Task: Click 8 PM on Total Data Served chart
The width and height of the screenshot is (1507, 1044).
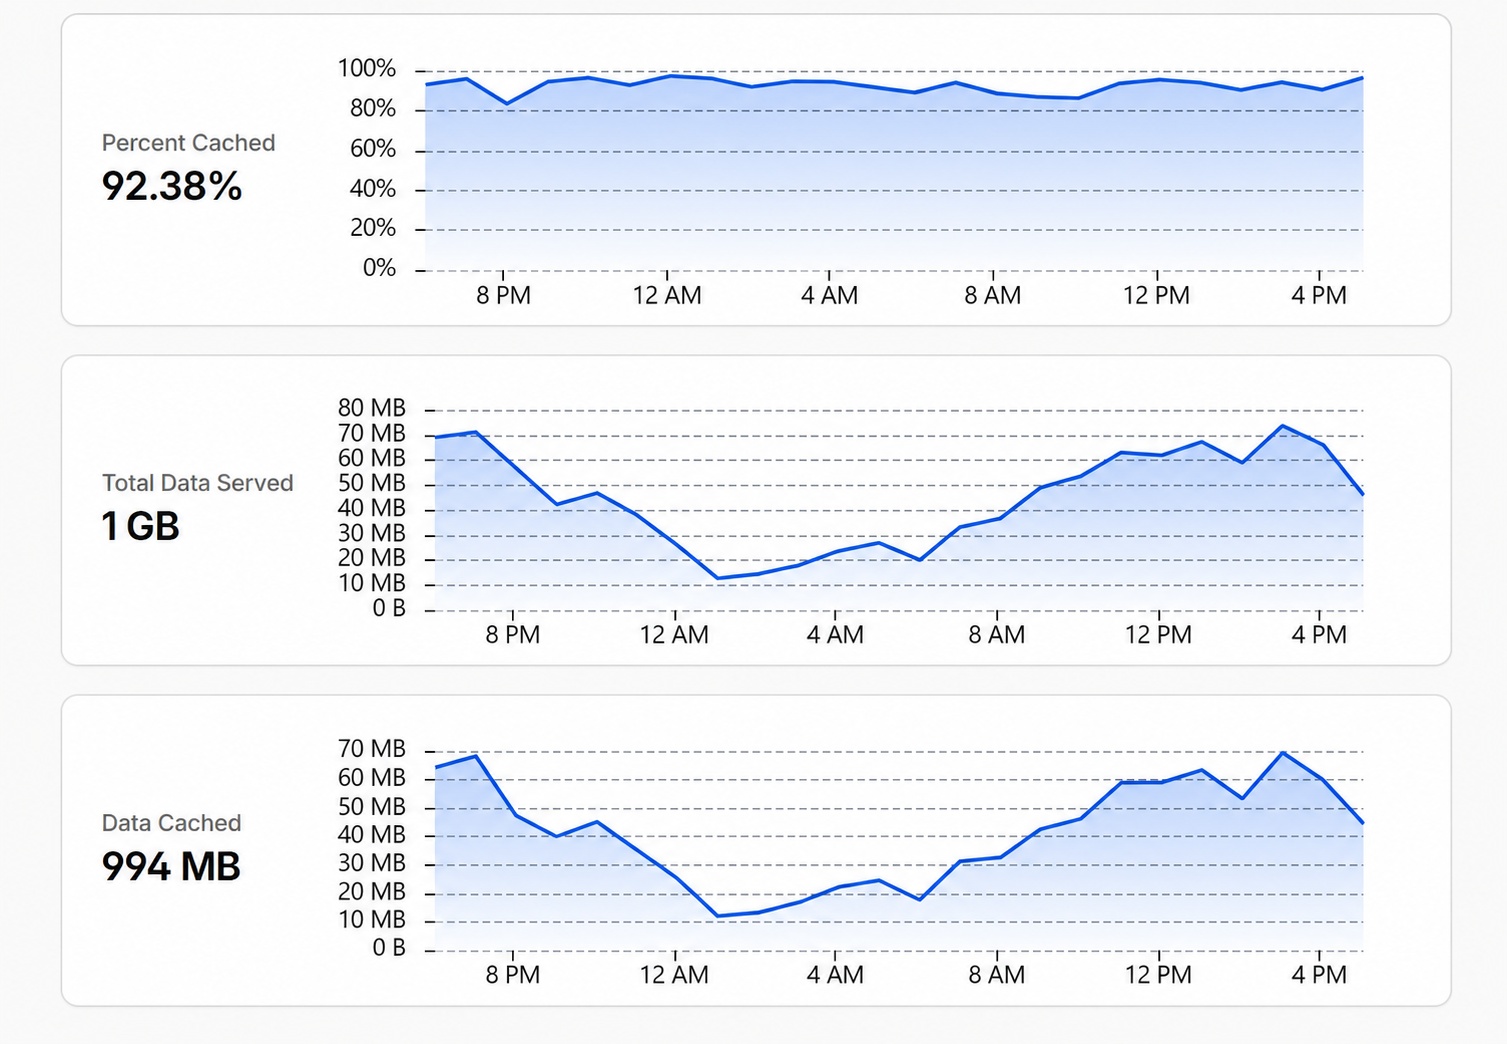Action: tap(513, 635)
